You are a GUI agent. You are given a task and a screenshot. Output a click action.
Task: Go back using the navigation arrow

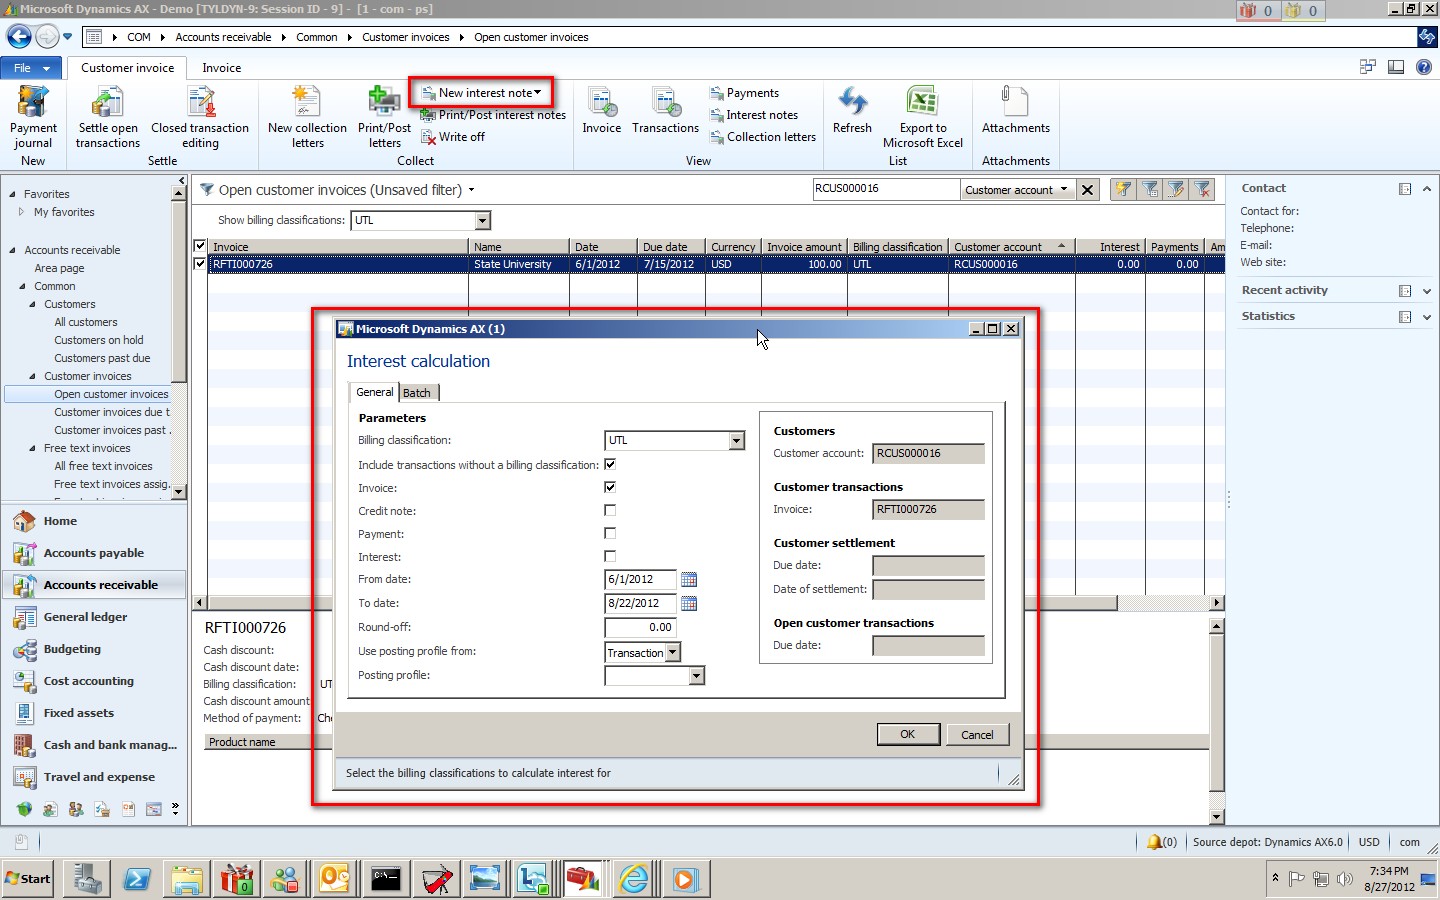click(19, 37)
